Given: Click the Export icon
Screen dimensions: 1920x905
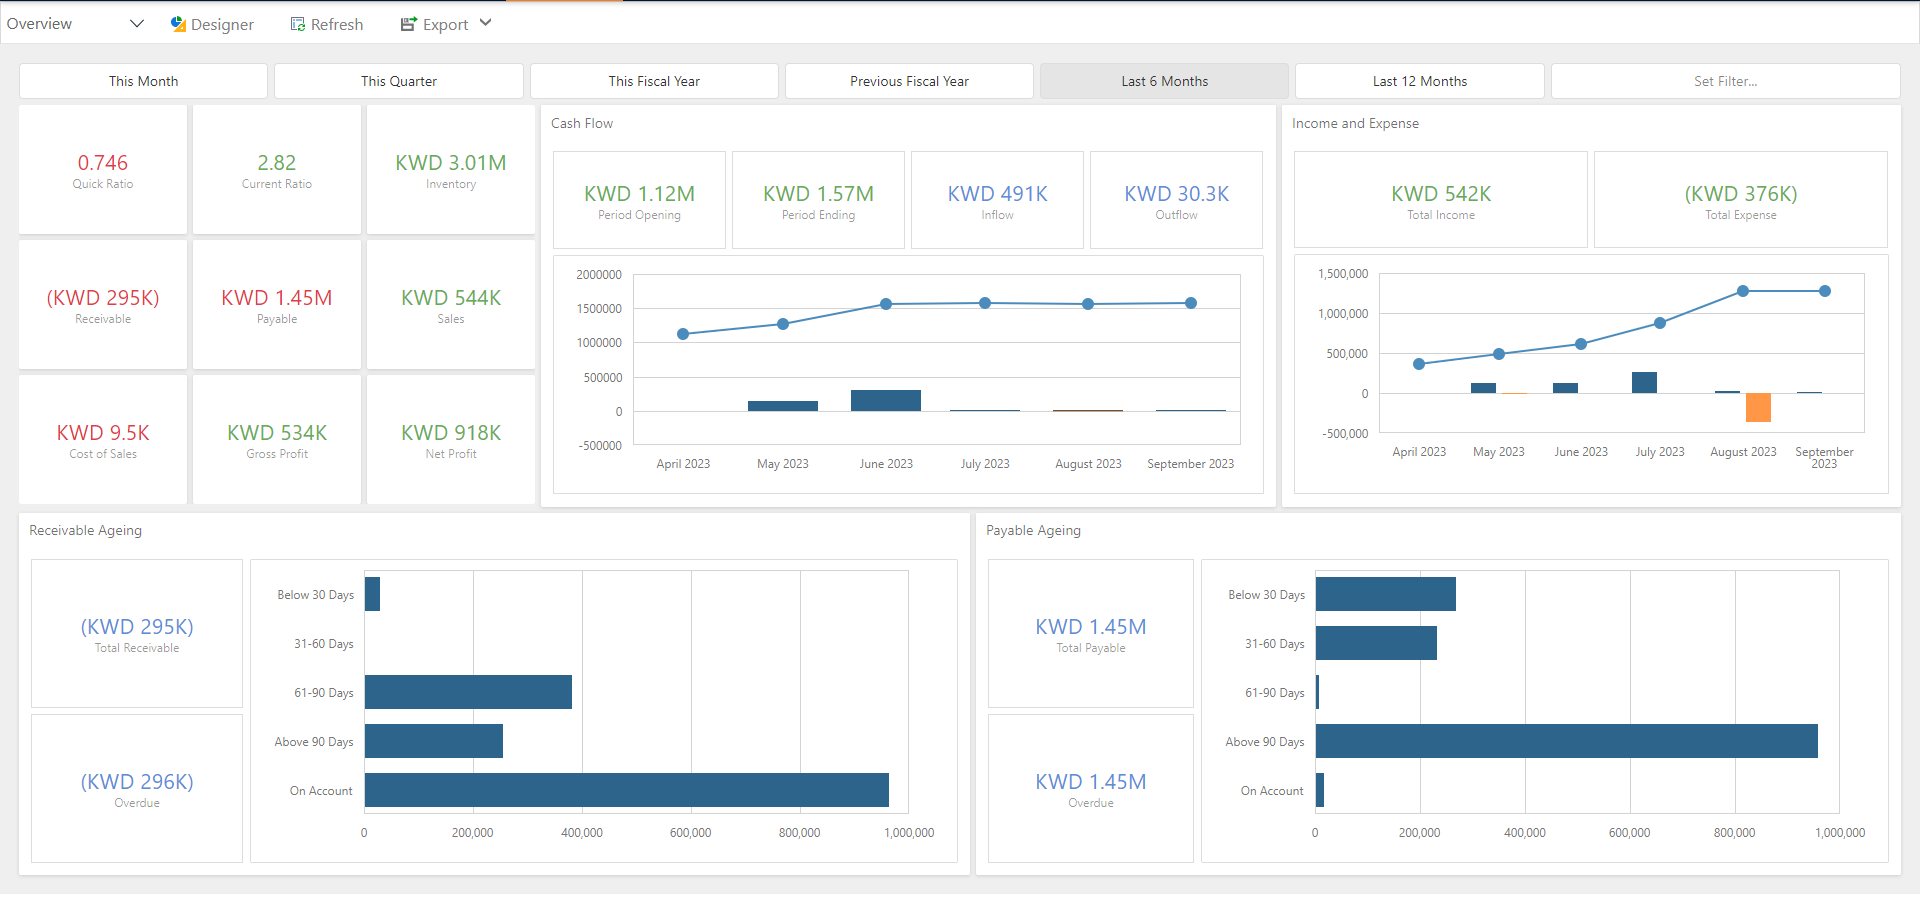Looking at the screenshot, I should pyautogui.click(x=408, y=24).
